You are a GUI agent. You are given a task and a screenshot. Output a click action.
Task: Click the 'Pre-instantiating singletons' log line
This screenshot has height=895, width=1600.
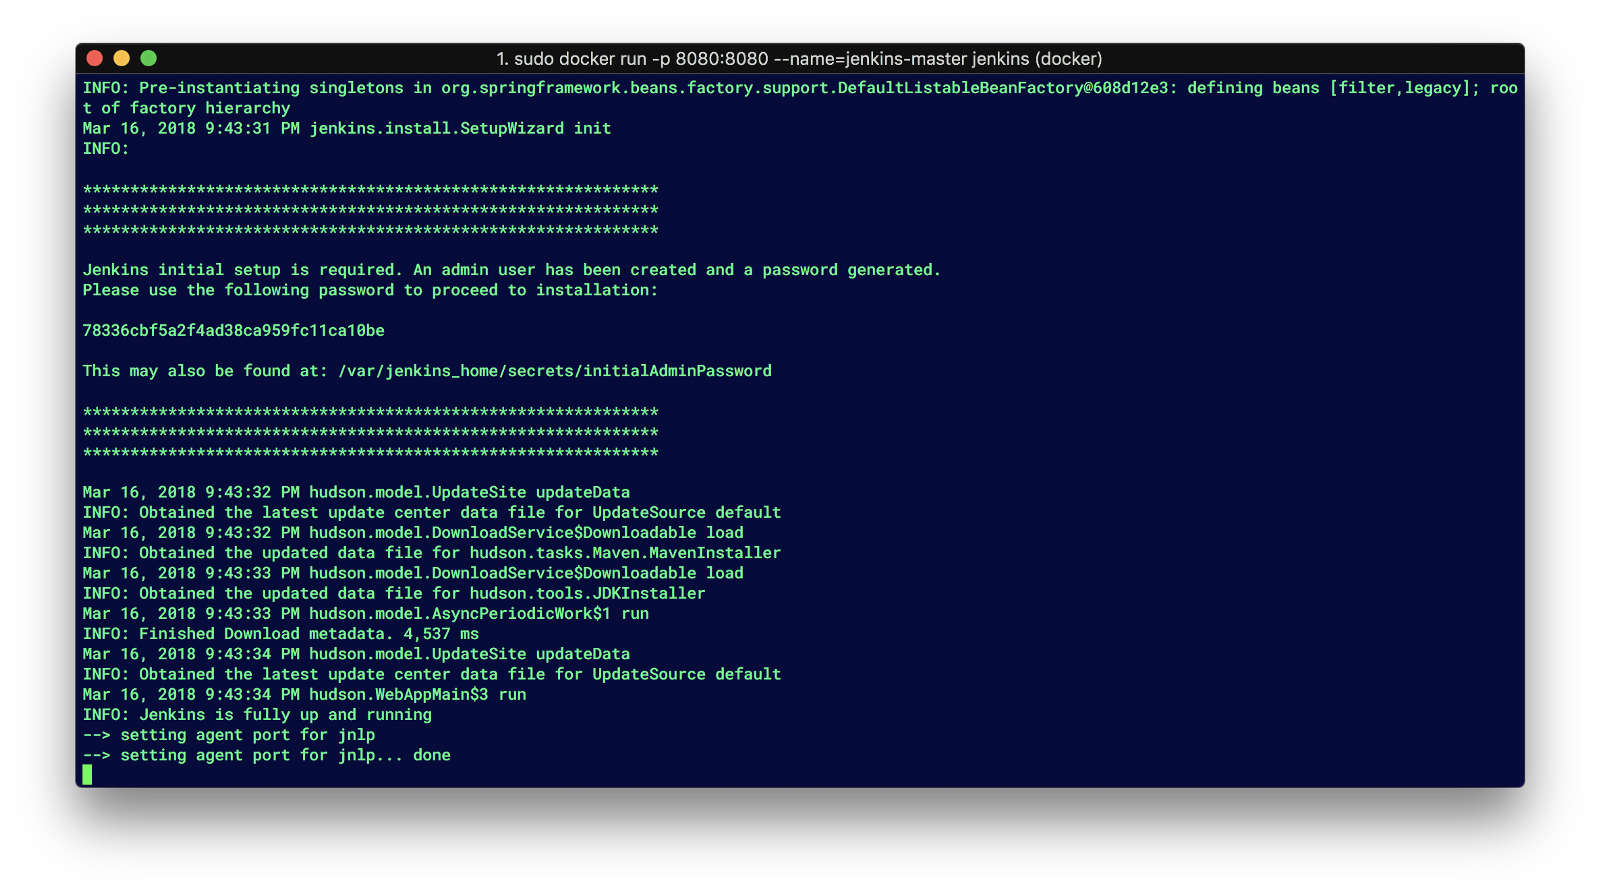point(800,88)
